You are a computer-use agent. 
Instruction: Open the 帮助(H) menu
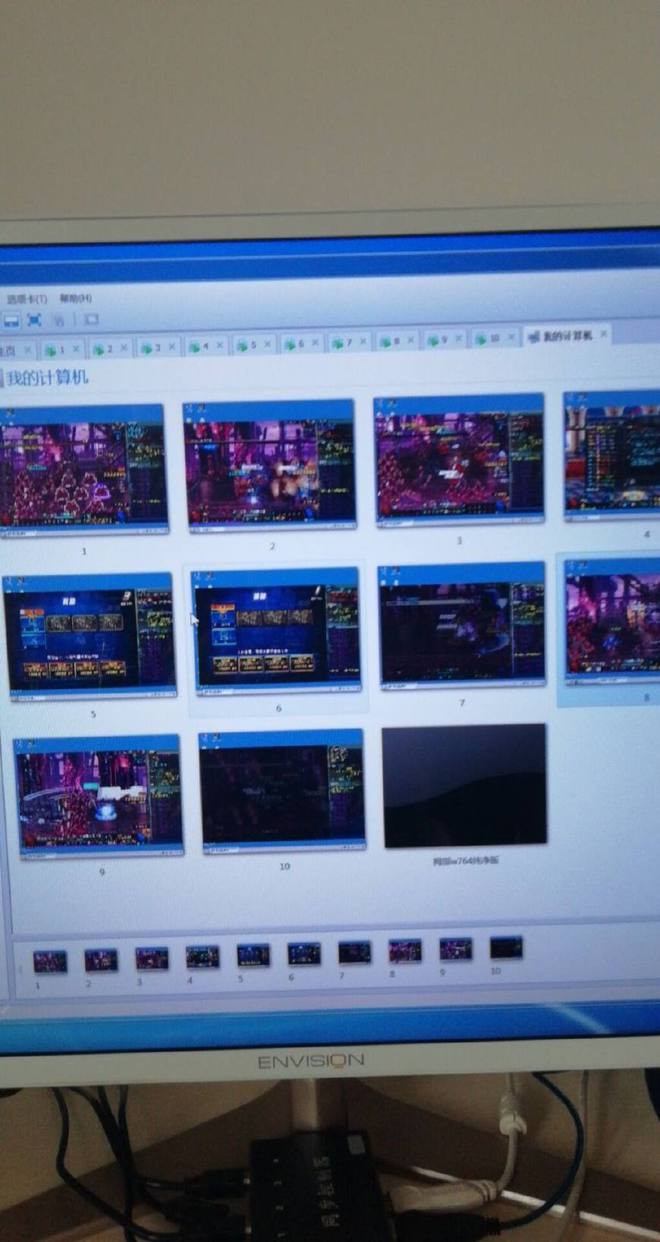click(x=76, y=298)
